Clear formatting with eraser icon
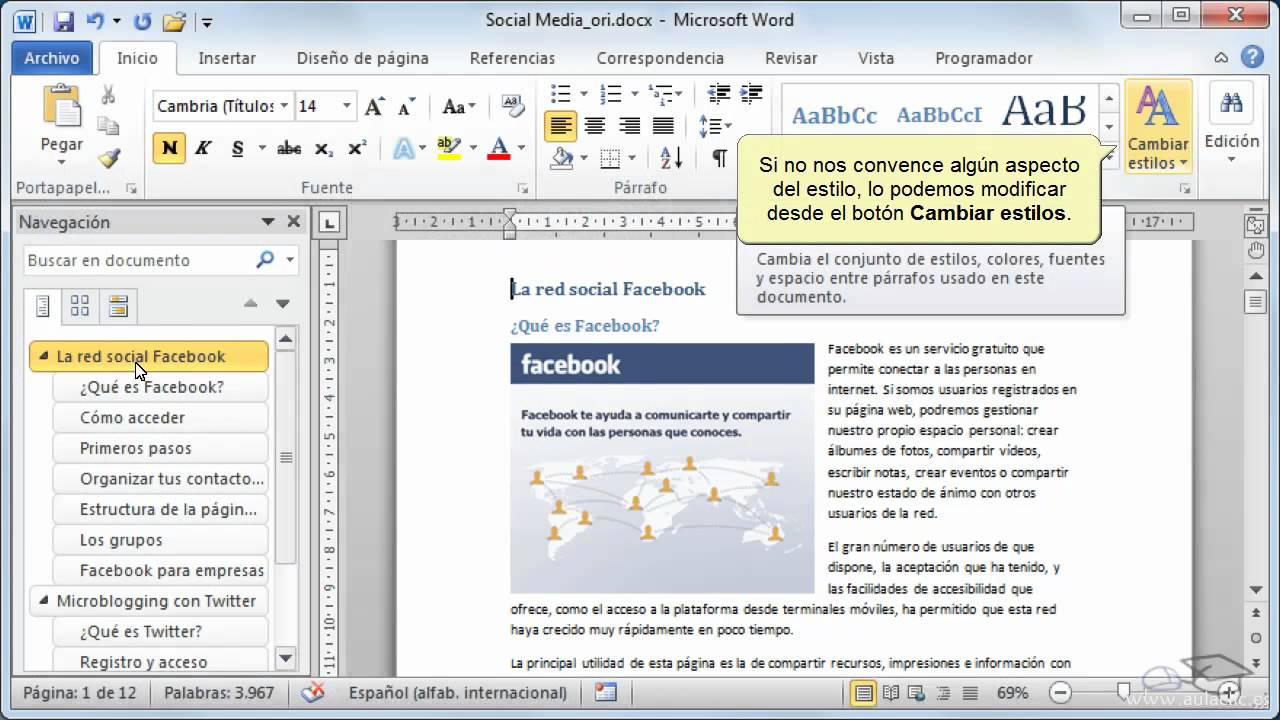Screen dimensions: 1280x720 coord(513,106)
